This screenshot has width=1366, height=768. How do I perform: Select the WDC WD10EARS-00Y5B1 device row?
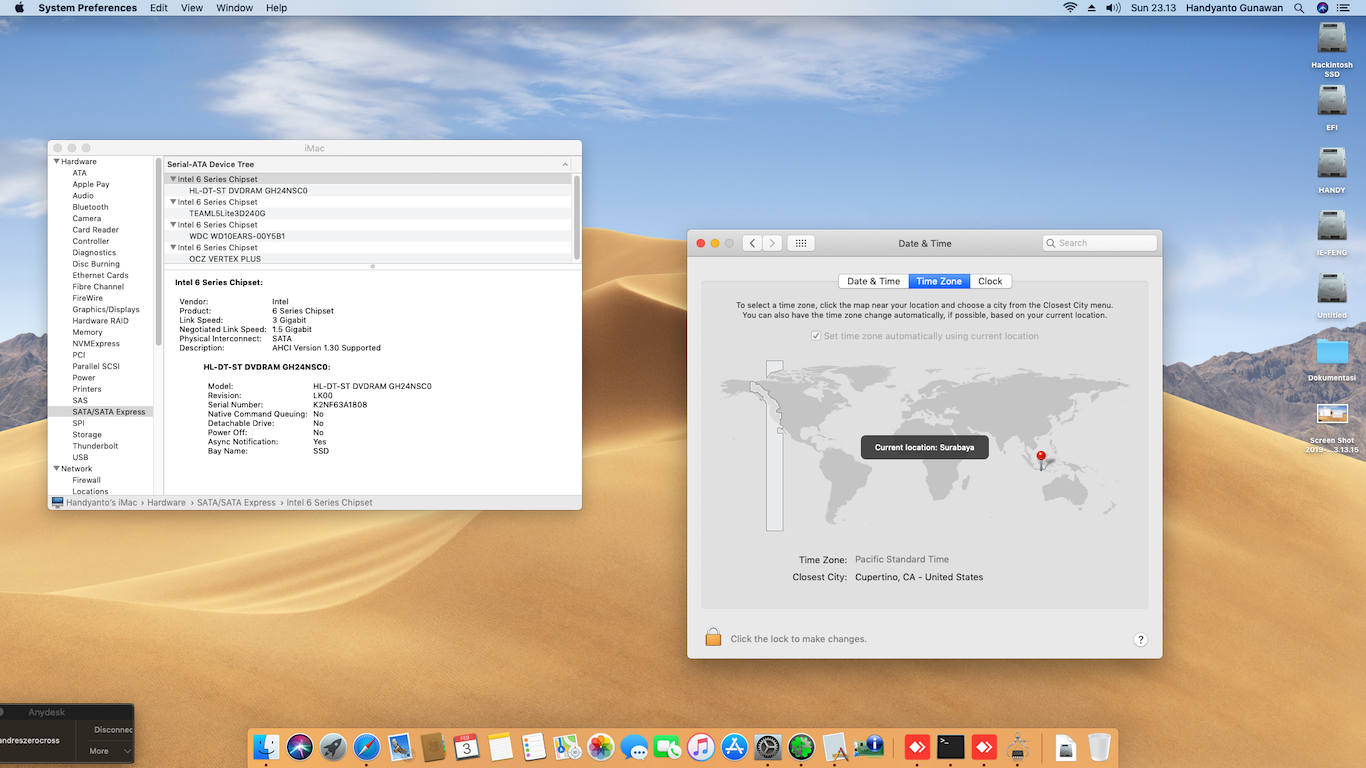[x=368, y=236]
